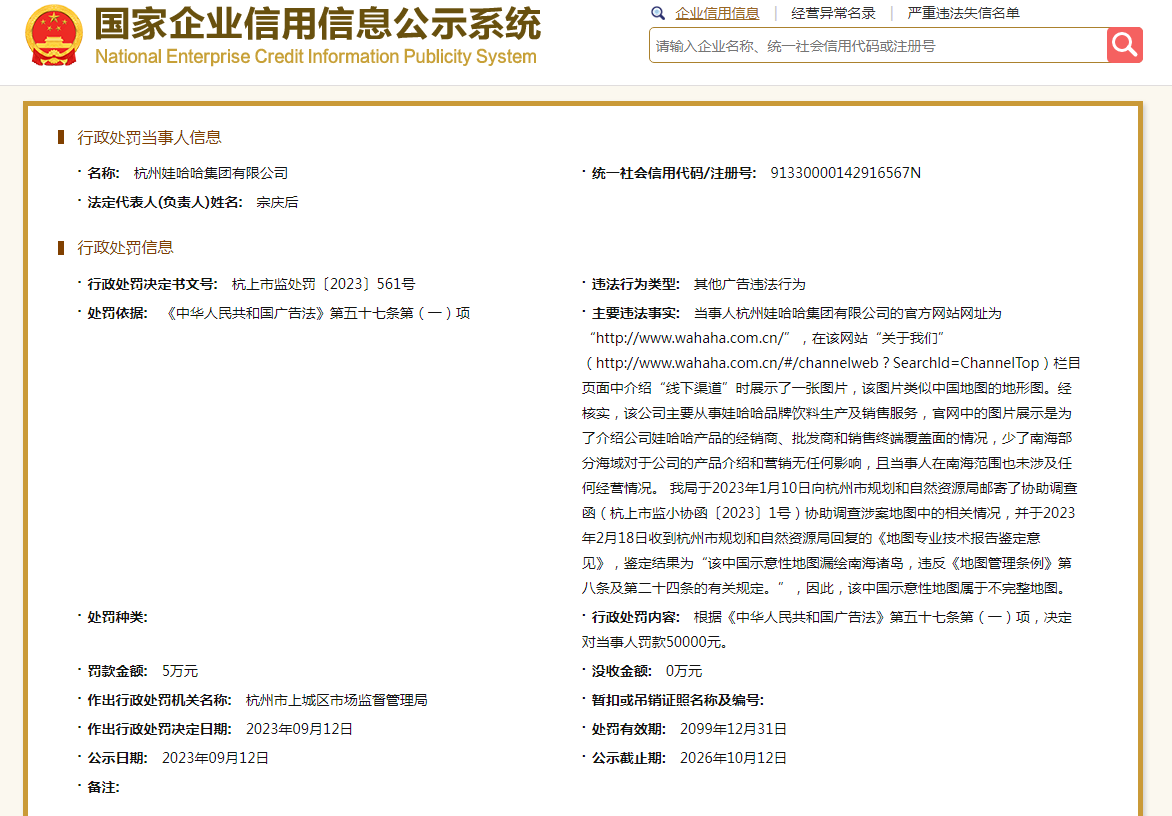
Task: Click the authority name 杭州市上城区市场监督管理局
Action: click(336, 700)
